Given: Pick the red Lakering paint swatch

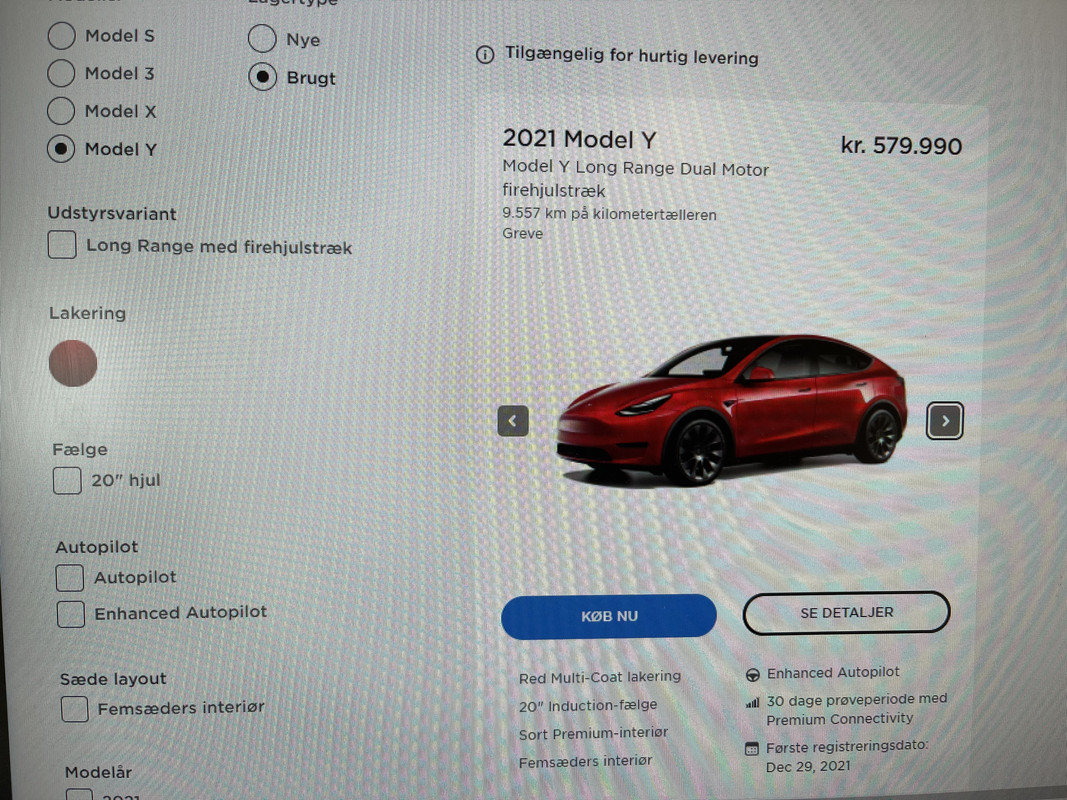Looking at the screenshot, I should coord(73,363).
